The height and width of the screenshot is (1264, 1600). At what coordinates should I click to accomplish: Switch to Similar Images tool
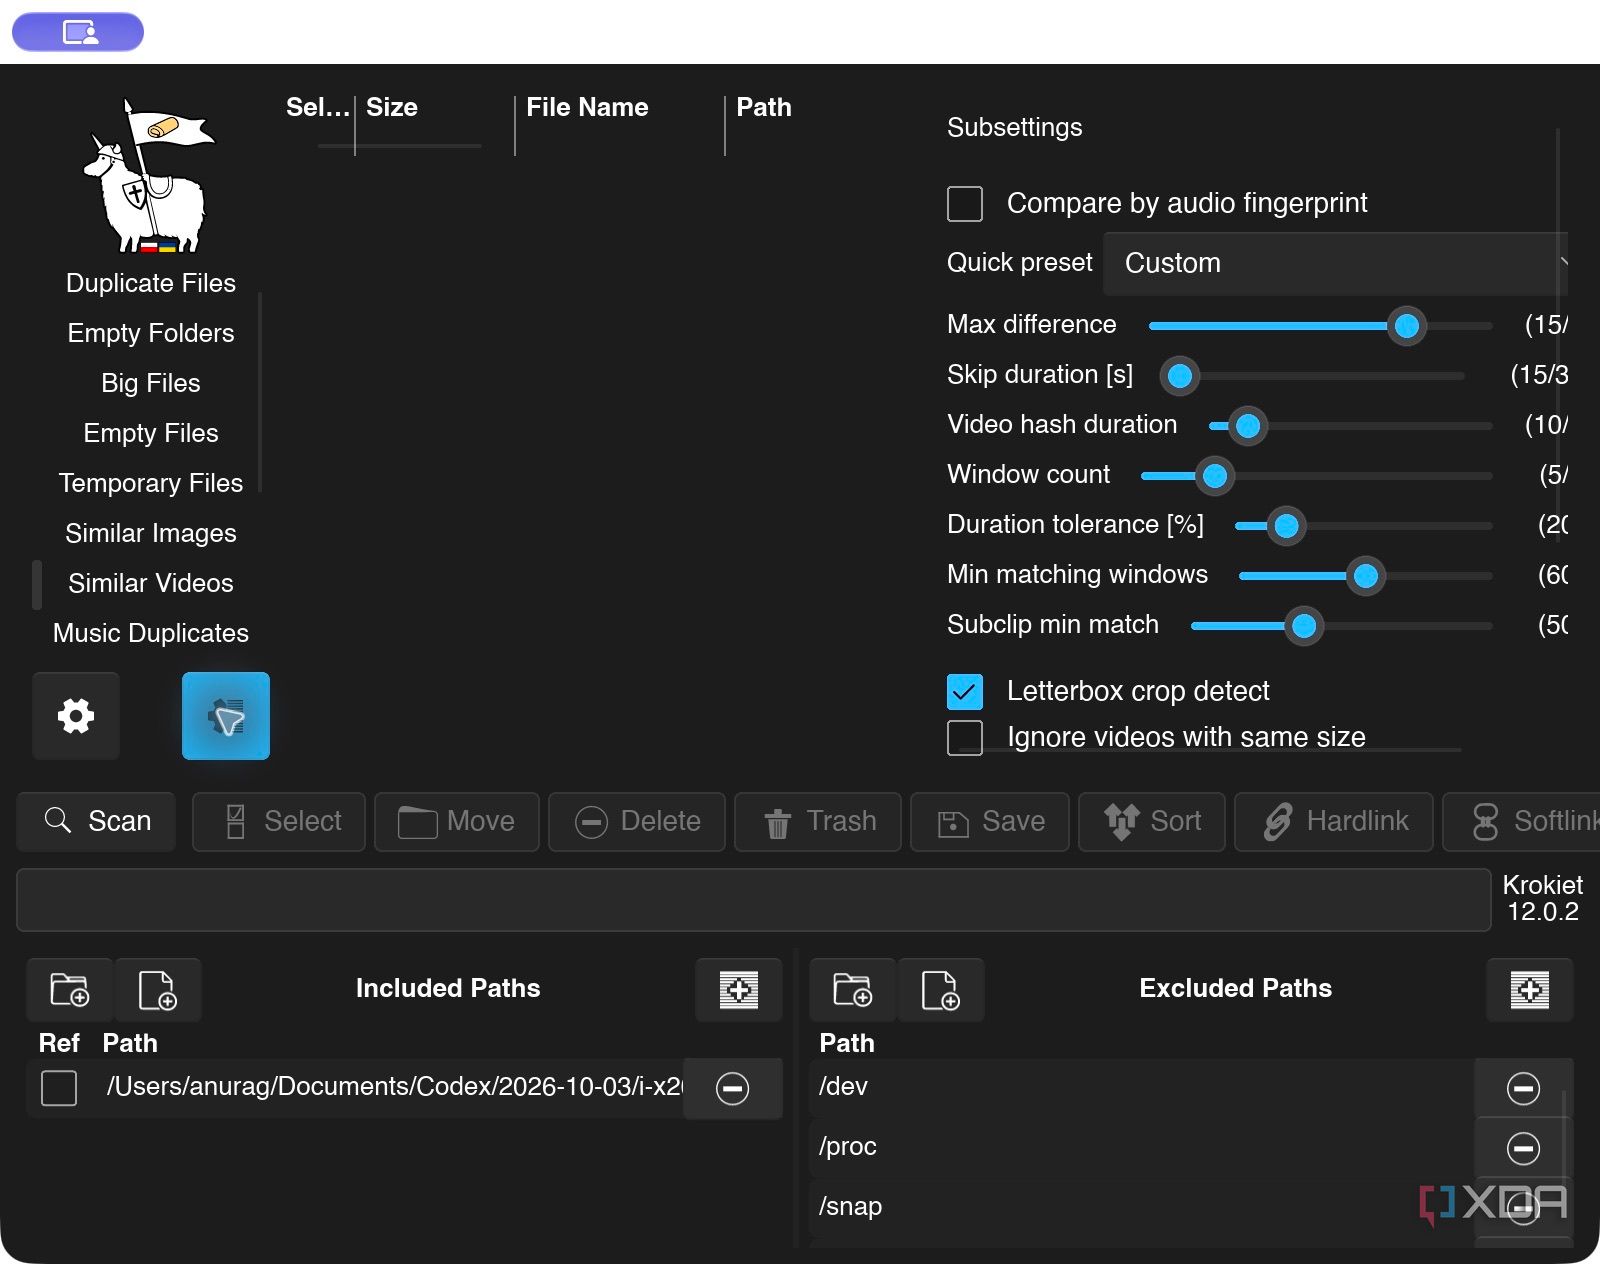pos(151,534)
